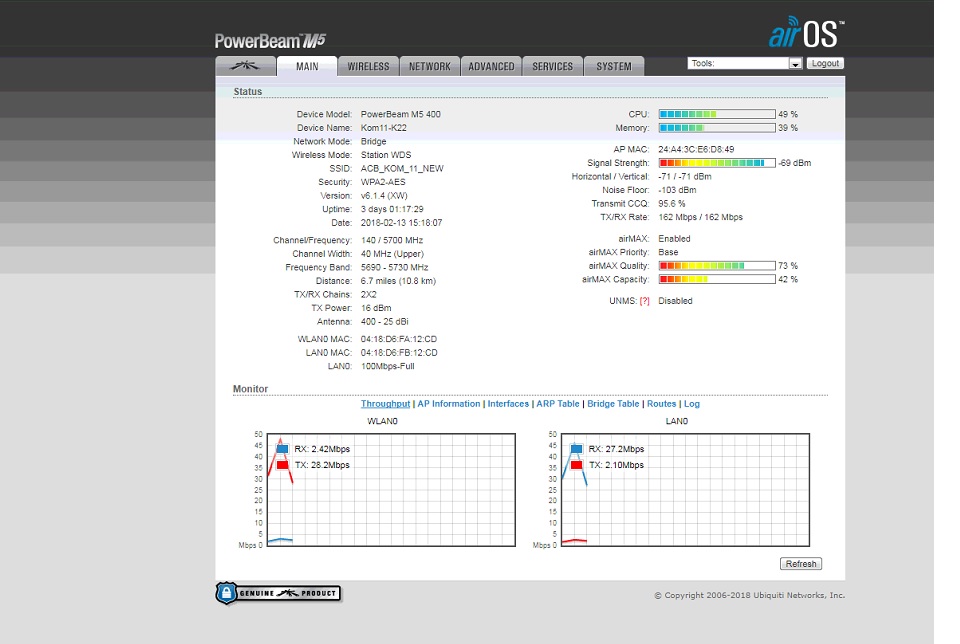
Task: Click the WLAN0 throughput graph
Action: click(392, 490)
